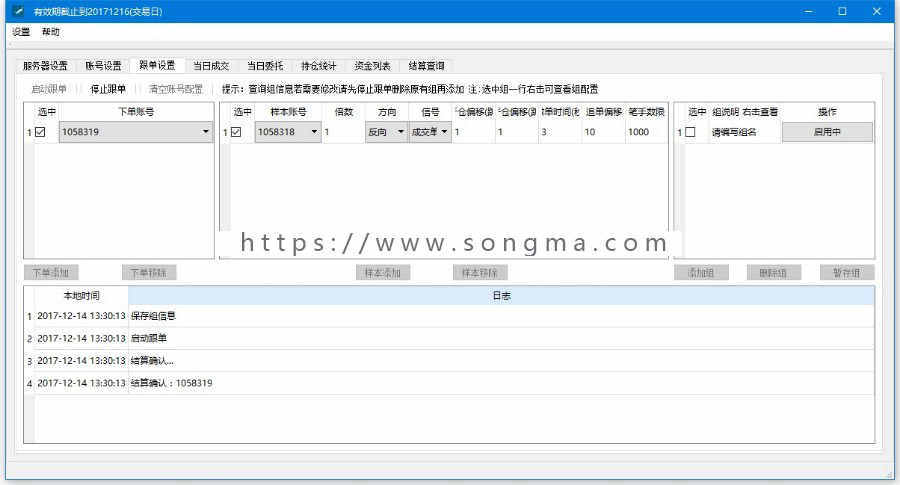Open the 设置 menu

point(21,32)
